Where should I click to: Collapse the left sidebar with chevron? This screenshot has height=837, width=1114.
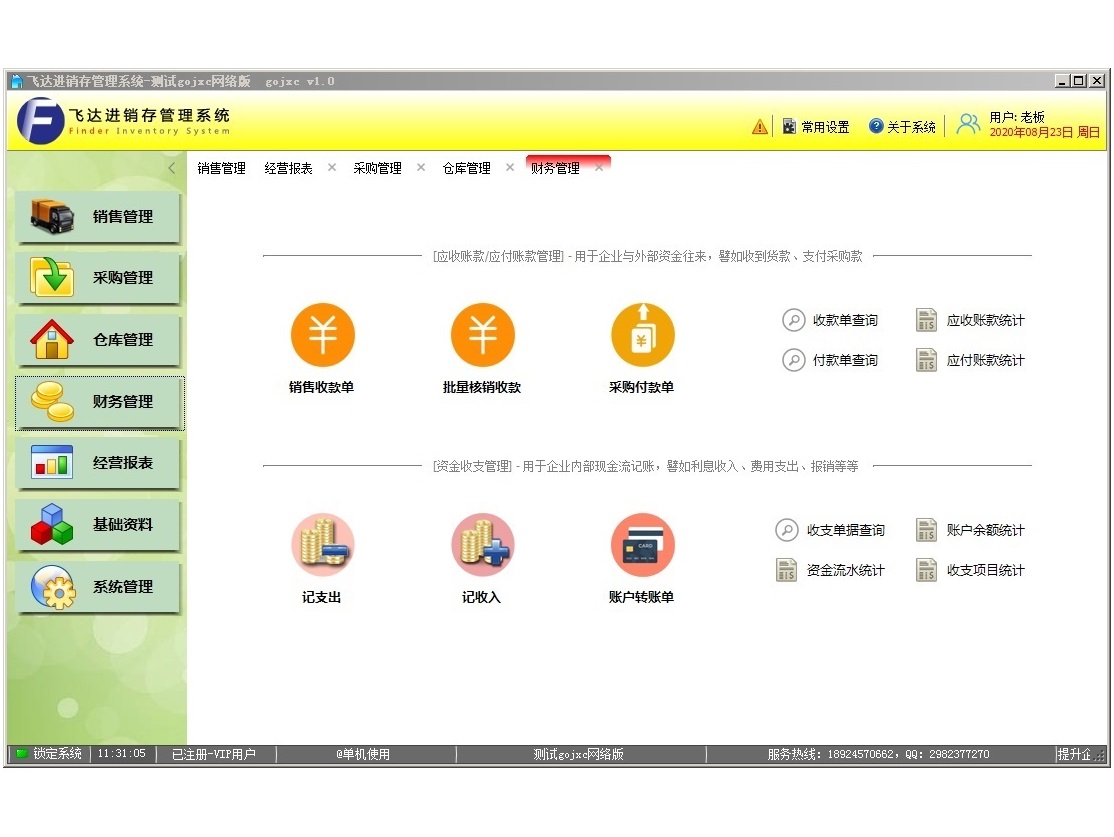point(172,168)
